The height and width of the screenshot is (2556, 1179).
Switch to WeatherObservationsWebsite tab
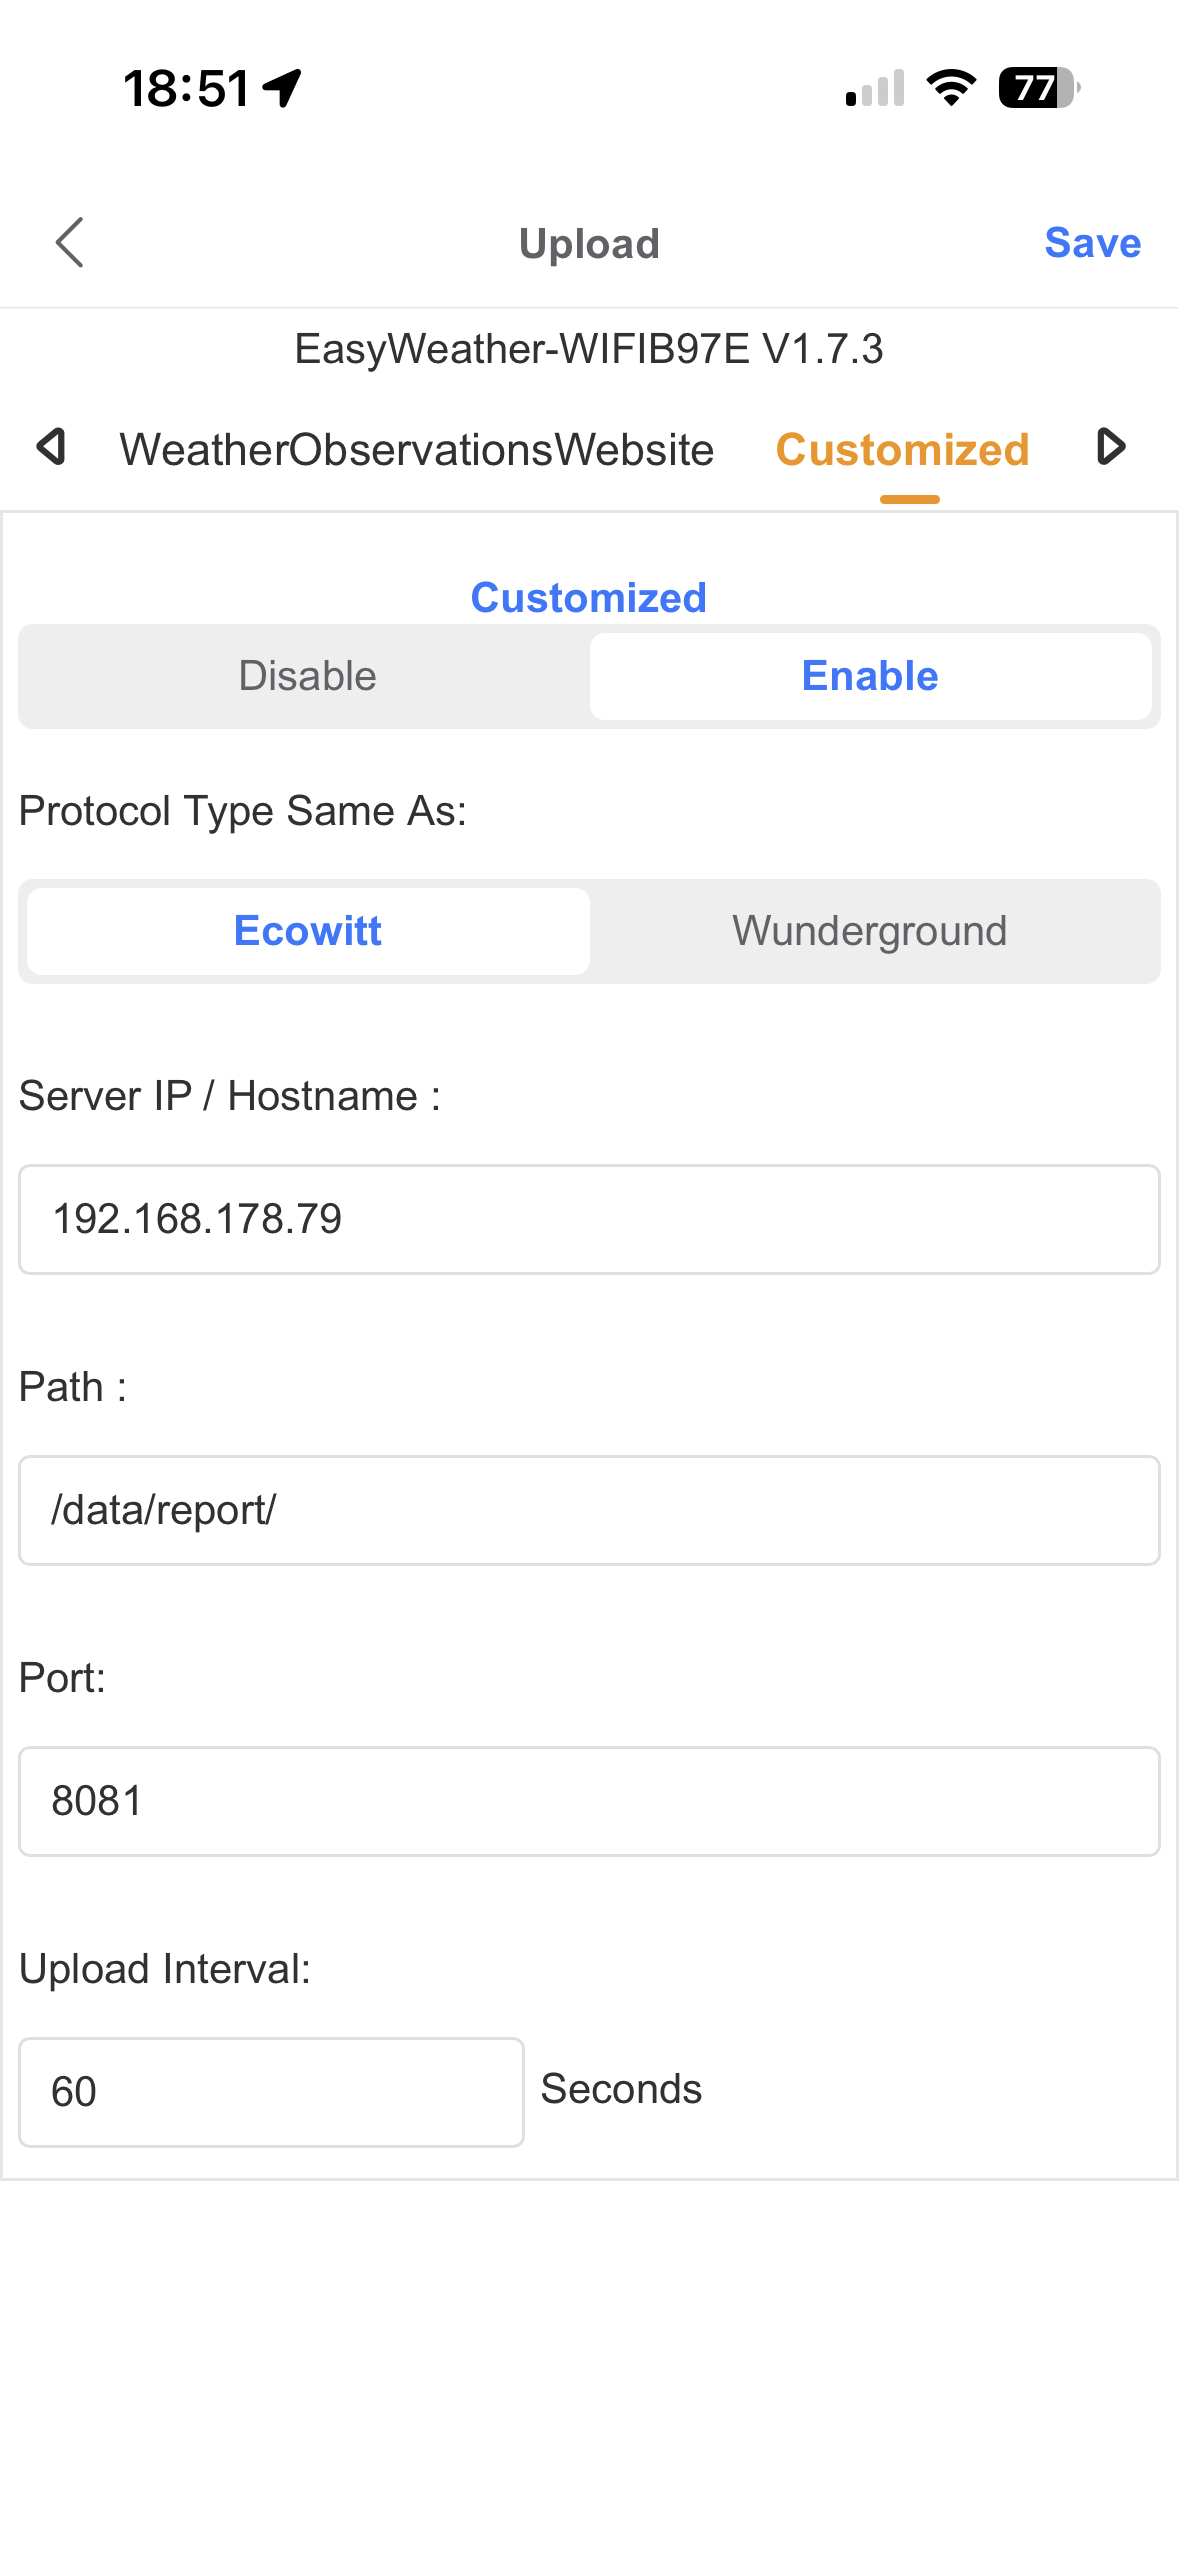click(x=417, y=450)
